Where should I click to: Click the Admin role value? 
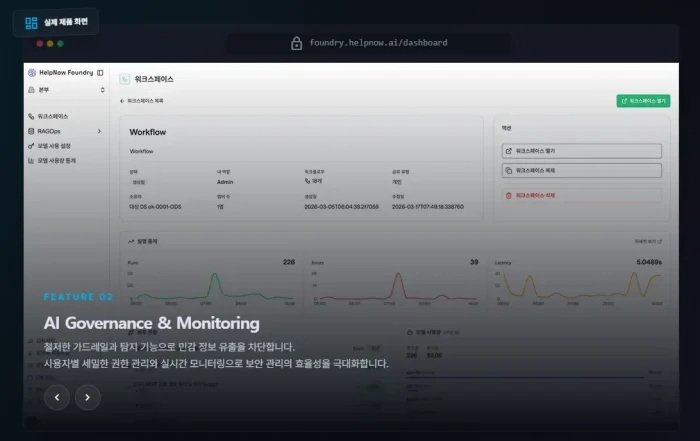tap(225, 182)
